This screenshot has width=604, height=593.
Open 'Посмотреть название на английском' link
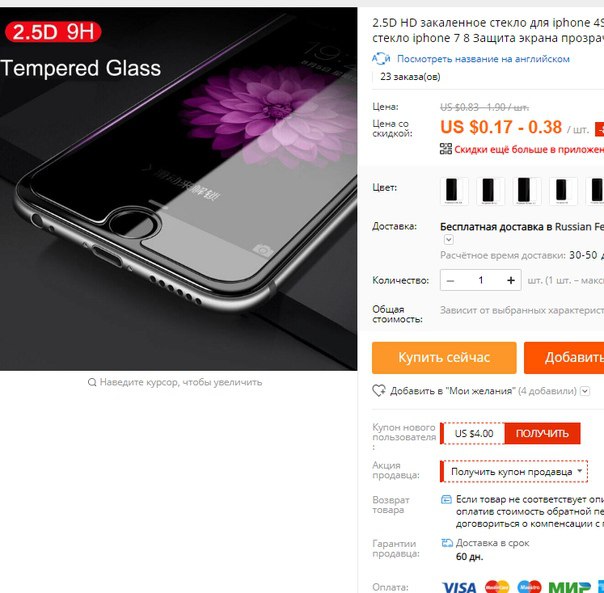(x=483, y=59)
